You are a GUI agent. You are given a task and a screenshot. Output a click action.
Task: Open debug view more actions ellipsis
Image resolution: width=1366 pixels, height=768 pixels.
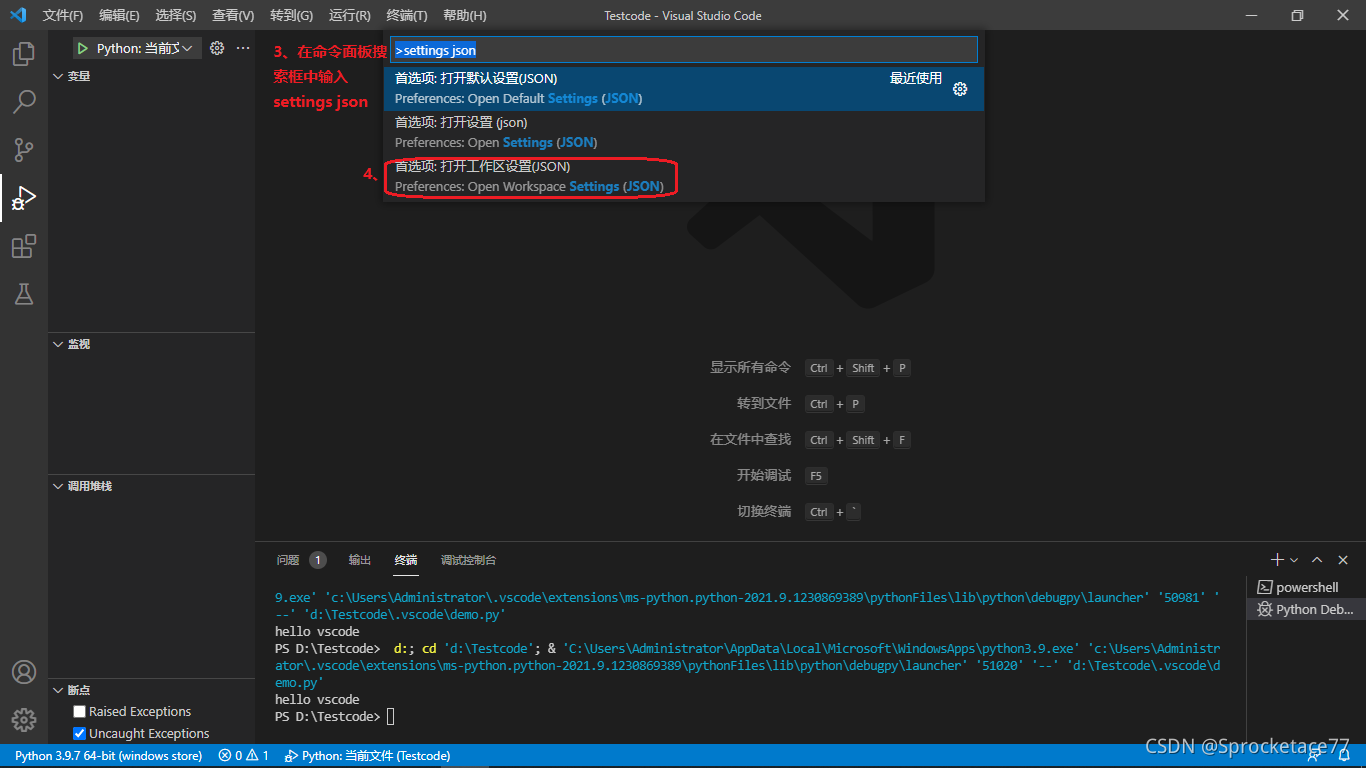pos(243,48)
